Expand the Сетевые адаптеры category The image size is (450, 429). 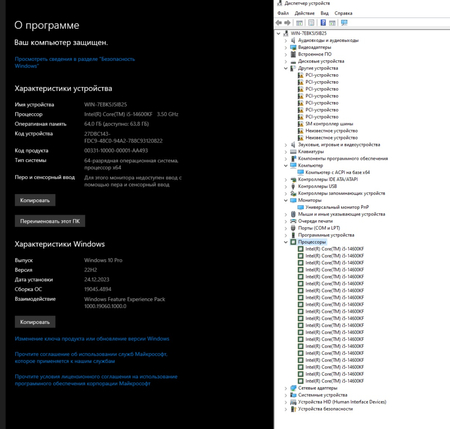[286, 388]
